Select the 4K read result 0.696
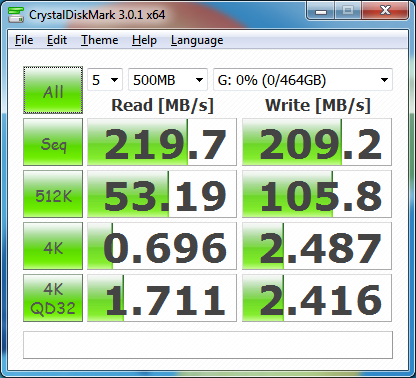This screenshot has height=378, width=416. pos(162,246)
